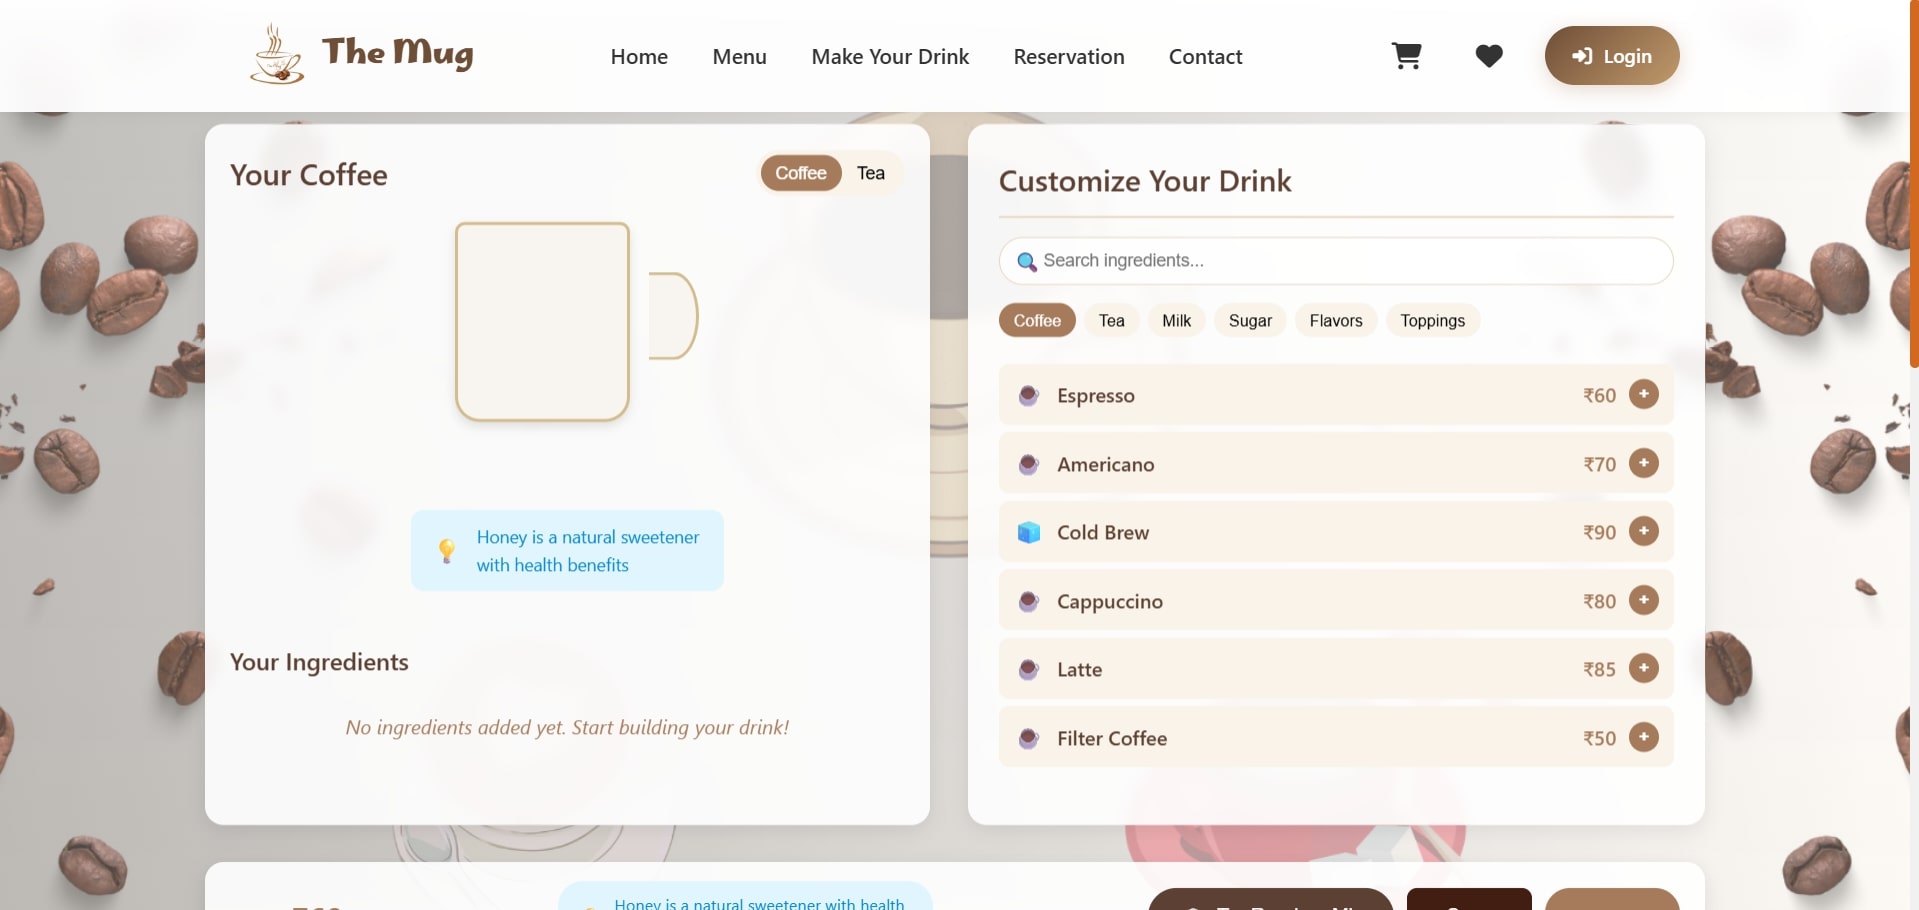
Task: Click The Mug logo
Action: pyautogui.click(x=362, y=54)
